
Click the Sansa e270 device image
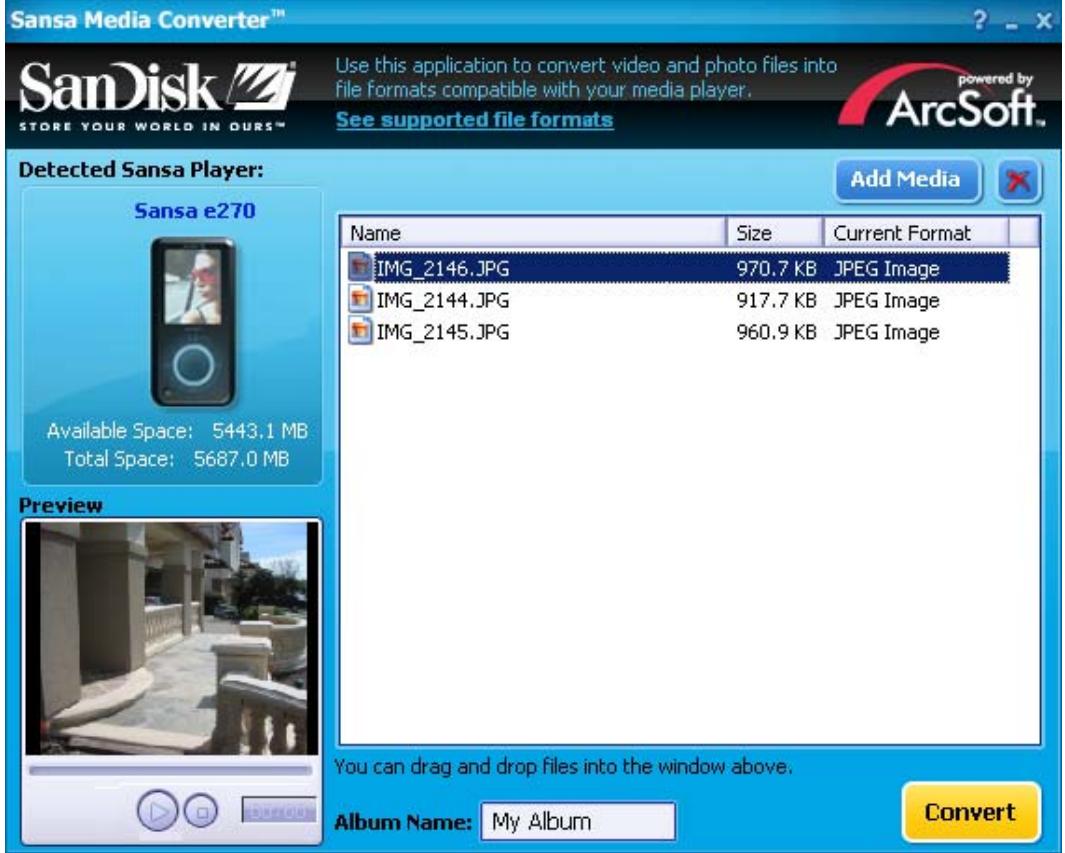point(194,322)
